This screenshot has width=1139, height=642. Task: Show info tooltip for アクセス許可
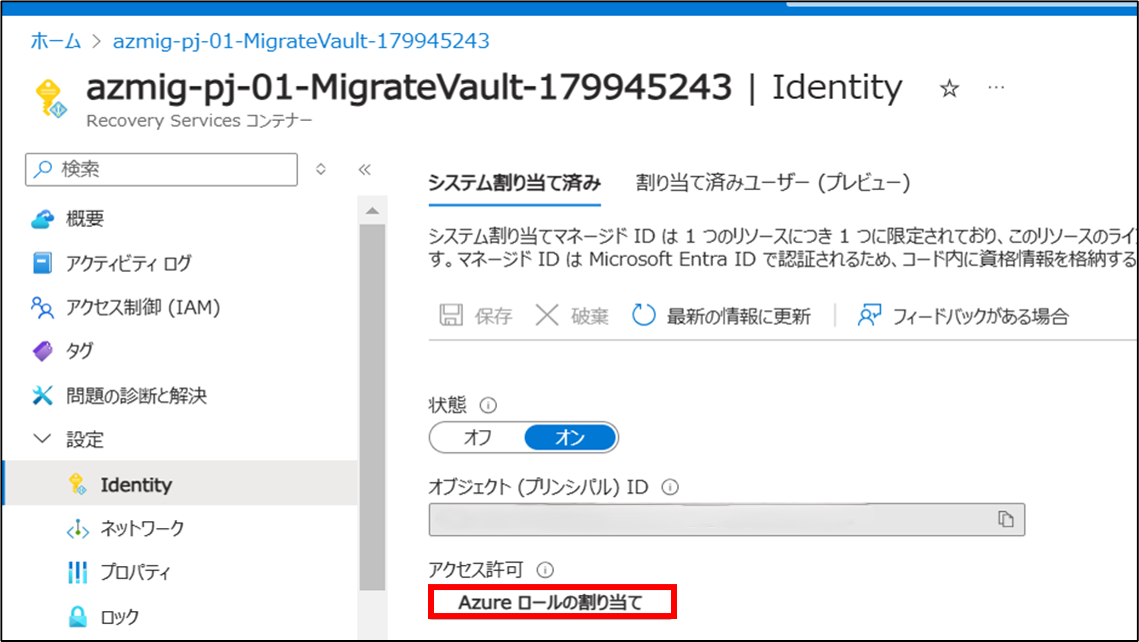[x=545, y=570]
